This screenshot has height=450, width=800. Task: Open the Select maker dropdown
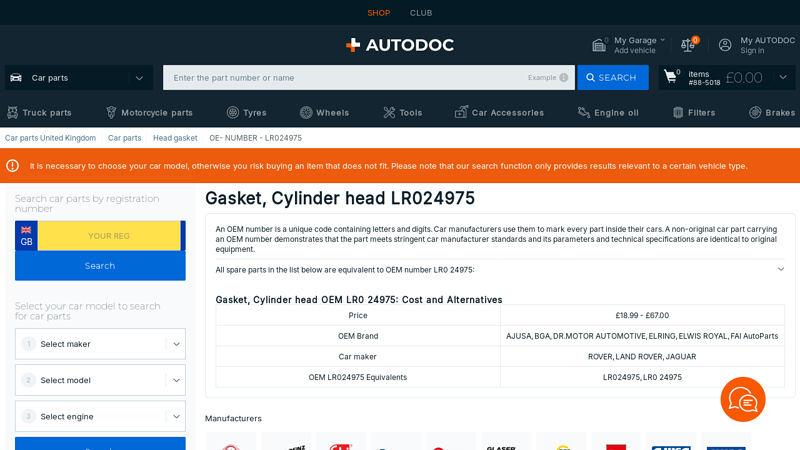click(100, 344)
